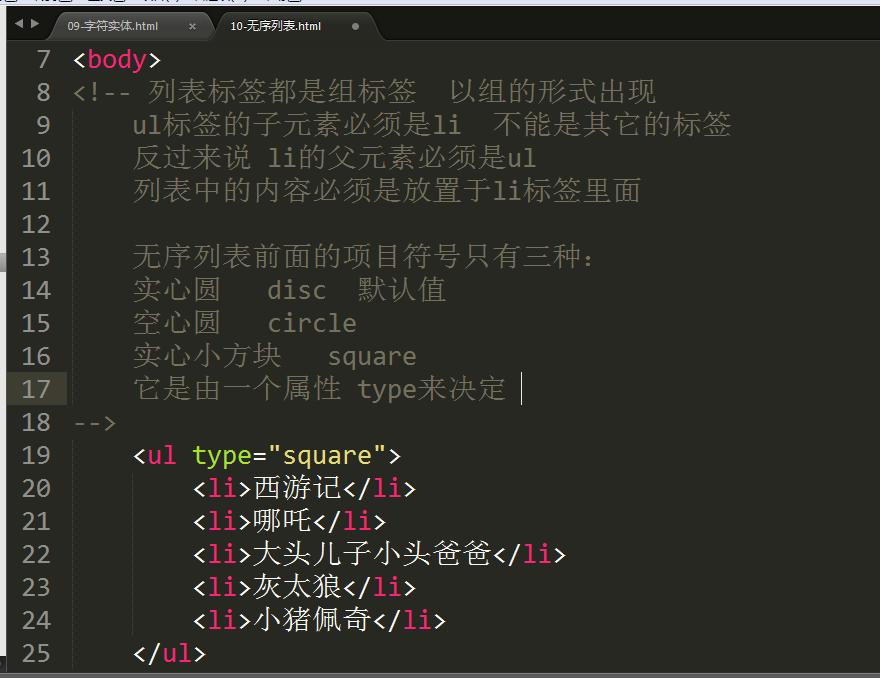The image size is (880, 678).
Task: Click comment text ul标签的子元素必须是li
Action: click(x=297, y=125)
